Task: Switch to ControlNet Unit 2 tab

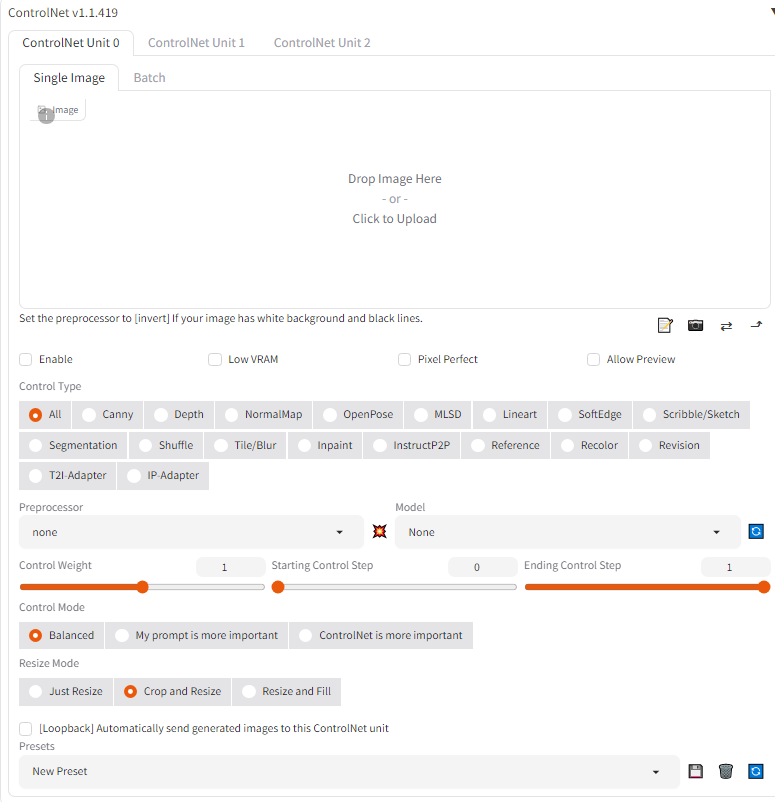Action: tap(322, 43)
